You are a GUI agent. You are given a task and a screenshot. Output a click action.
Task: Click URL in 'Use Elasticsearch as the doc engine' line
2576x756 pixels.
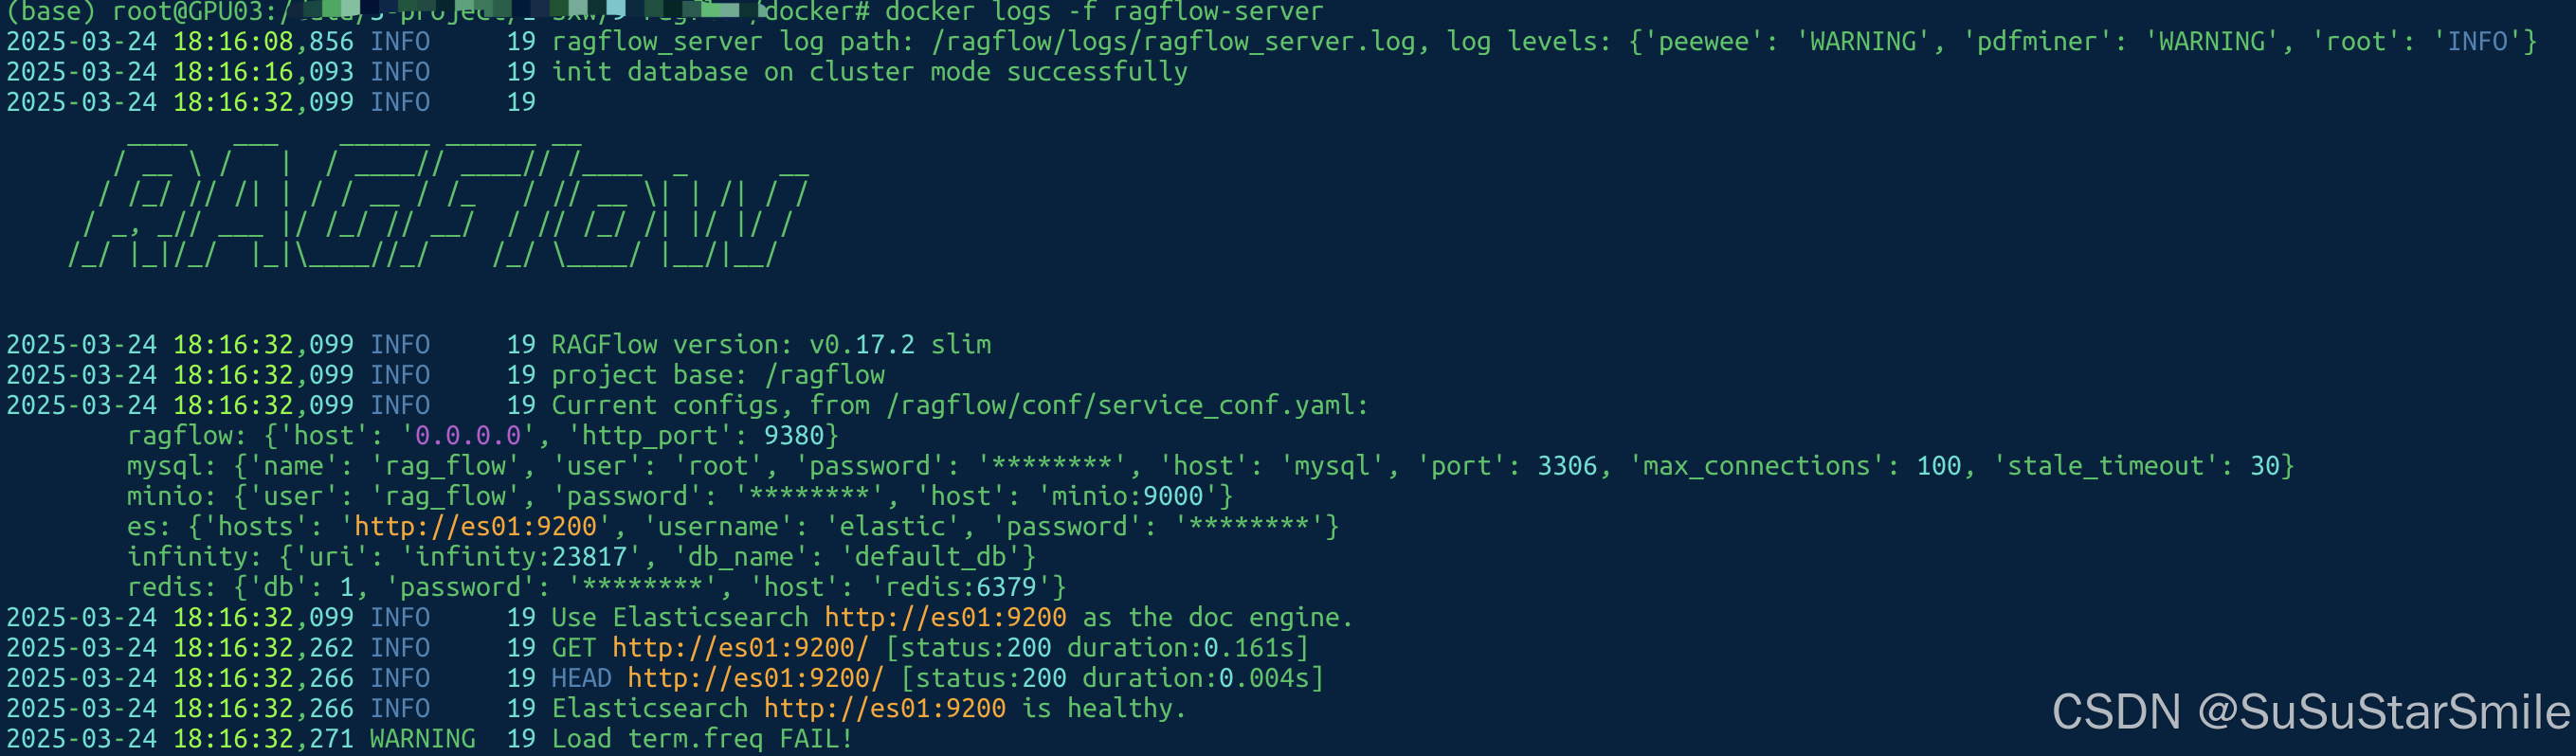coord(945,617)
